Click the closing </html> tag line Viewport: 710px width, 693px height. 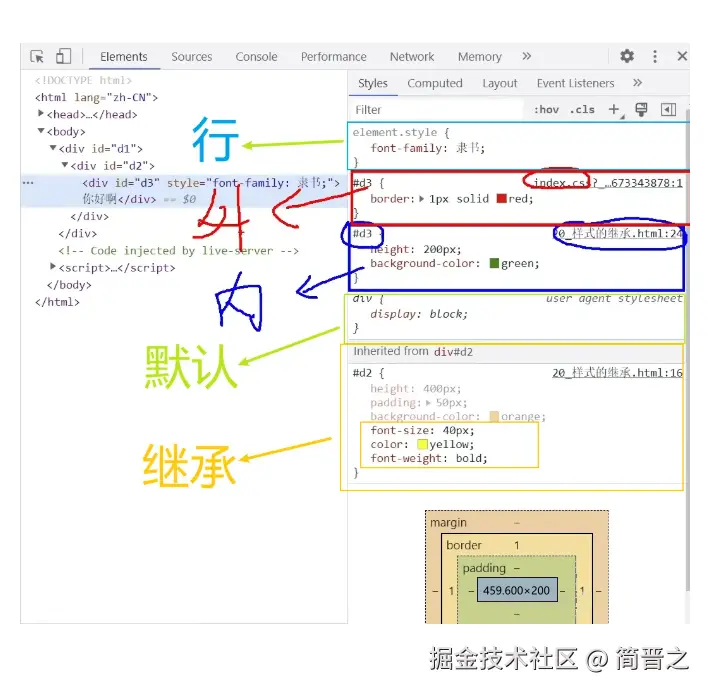pos(57,302)
